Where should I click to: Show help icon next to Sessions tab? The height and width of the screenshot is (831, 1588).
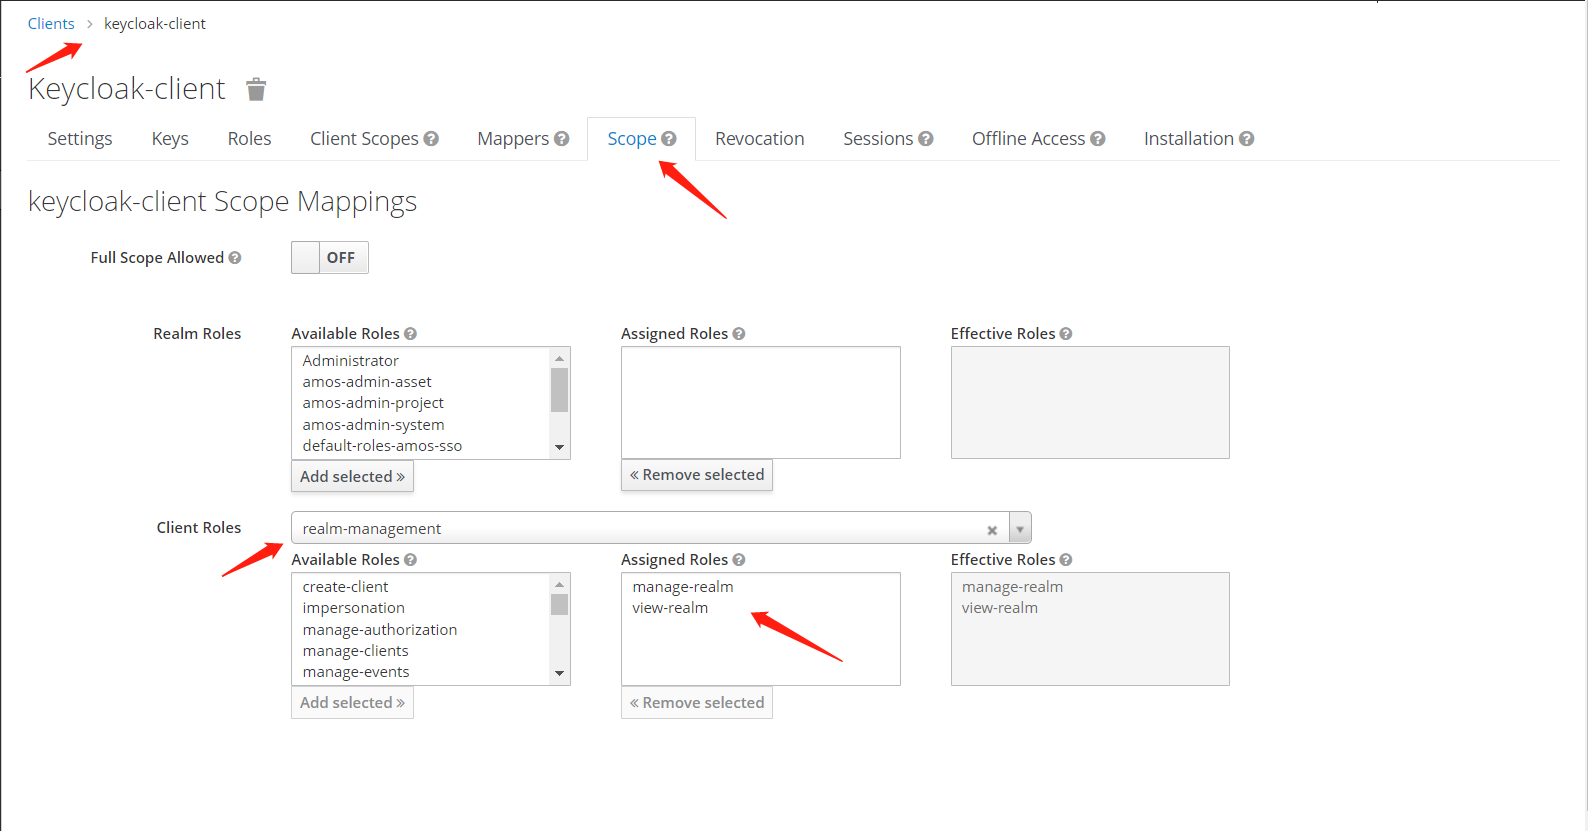[x=926, y=139]
